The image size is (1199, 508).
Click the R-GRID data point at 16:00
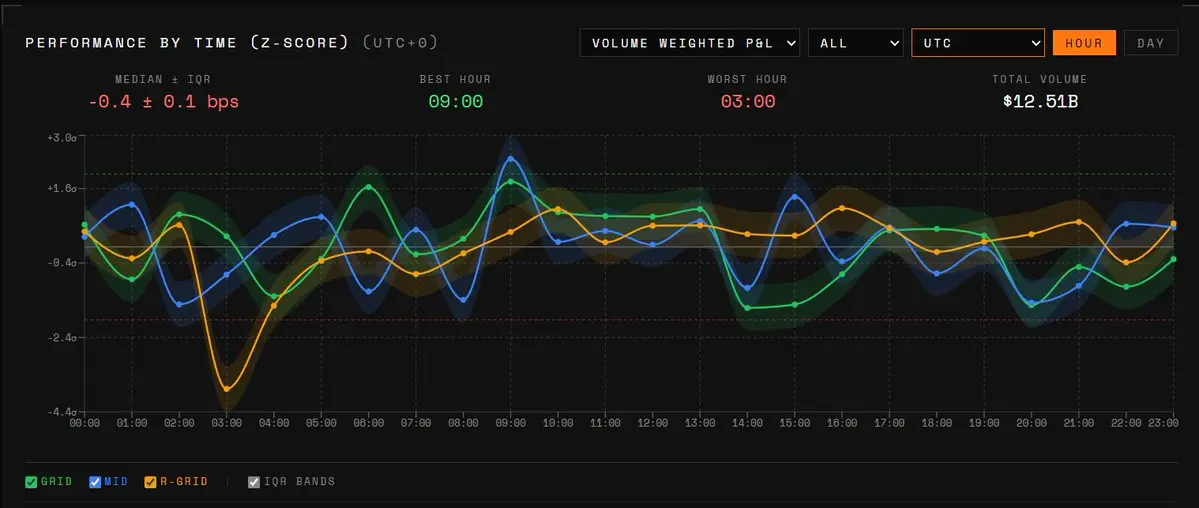[x=842, y=208]
